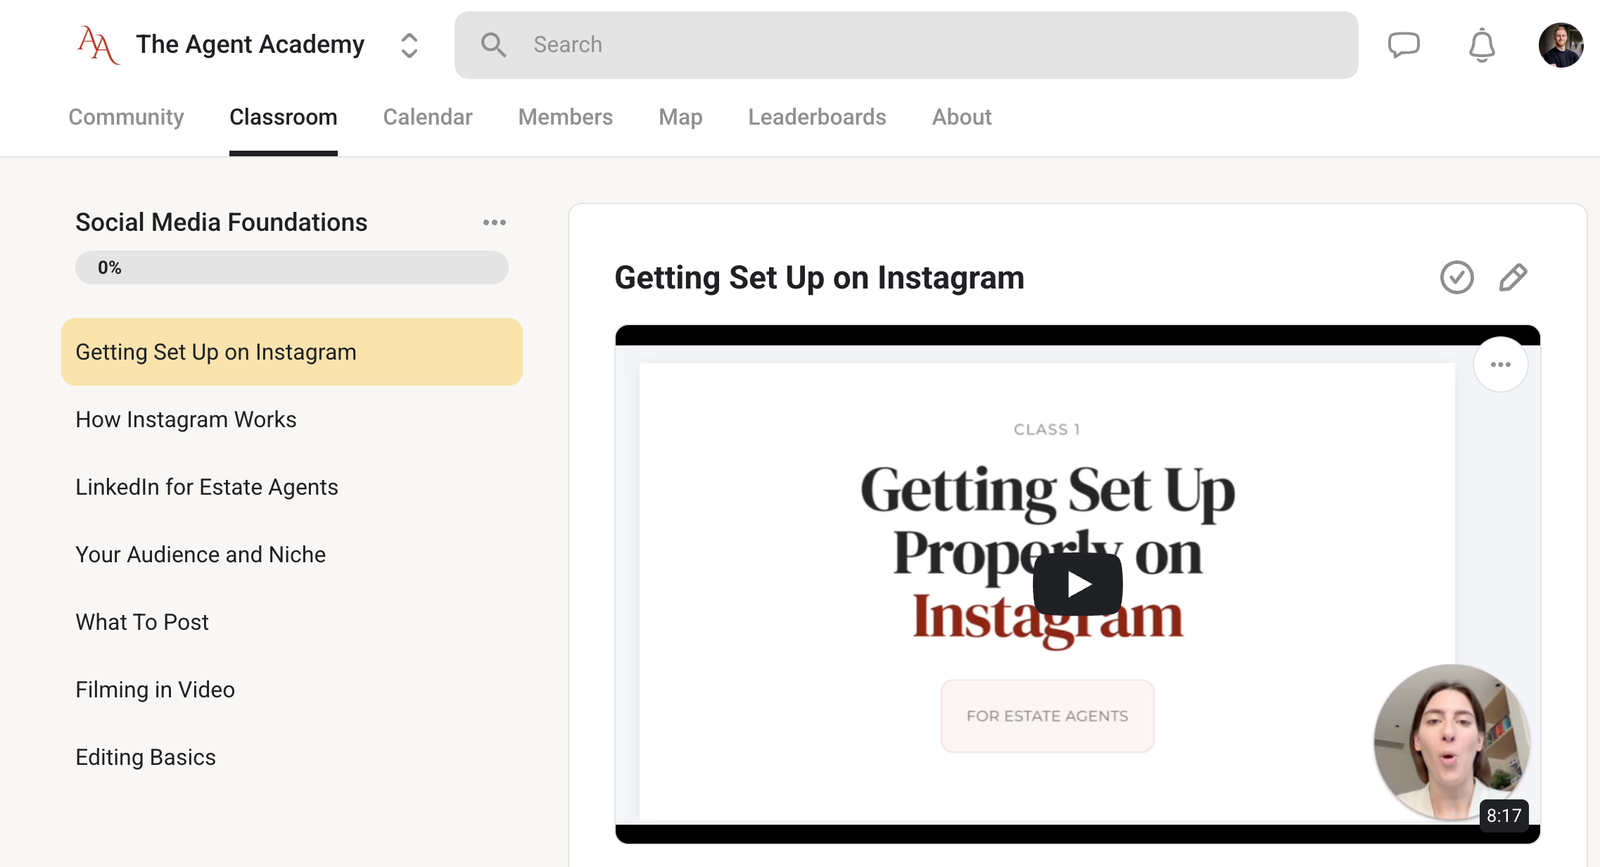The width and height of the screenshot is (1600, 867).
Task: Open What To Post lesson
Action: [x=142, y=622]
